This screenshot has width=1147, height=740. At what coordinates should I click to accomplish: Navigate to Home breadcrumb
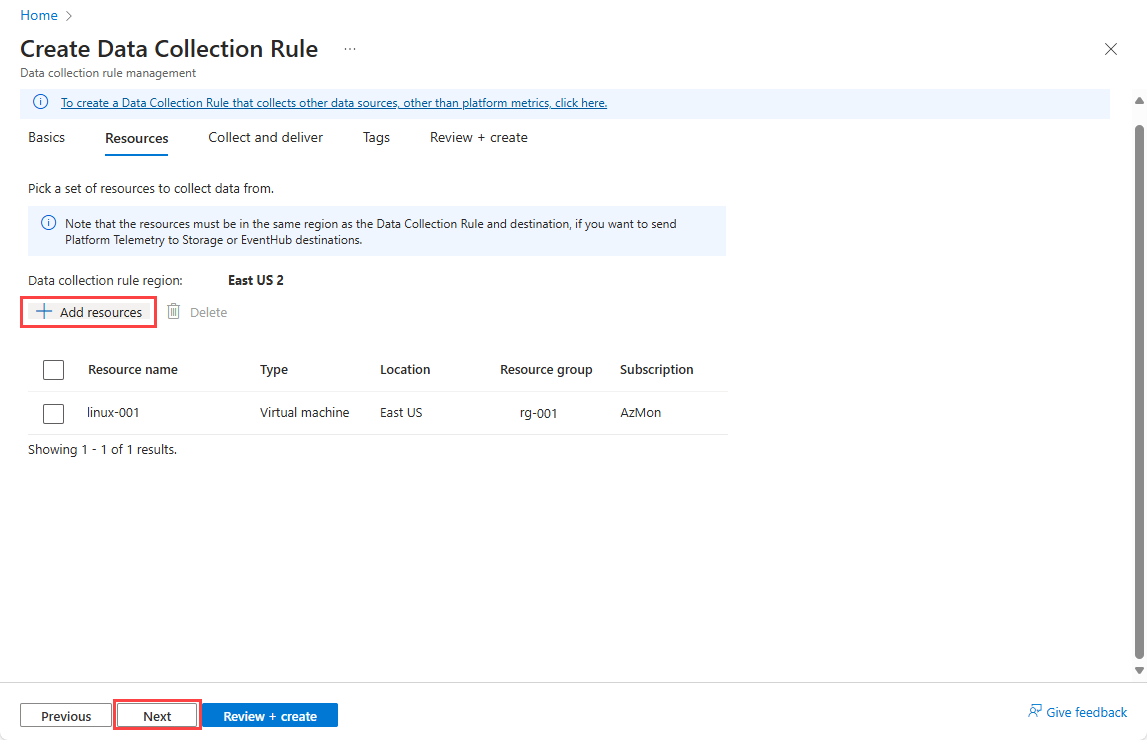pyautogui.click(x=39, y=16)
